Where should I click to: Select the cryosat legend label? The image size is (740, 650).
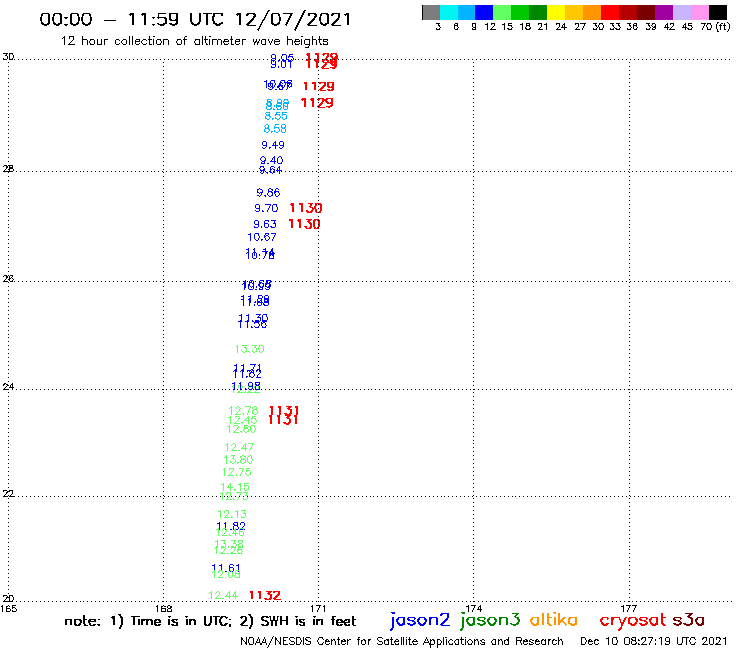[x=633, y=620]
